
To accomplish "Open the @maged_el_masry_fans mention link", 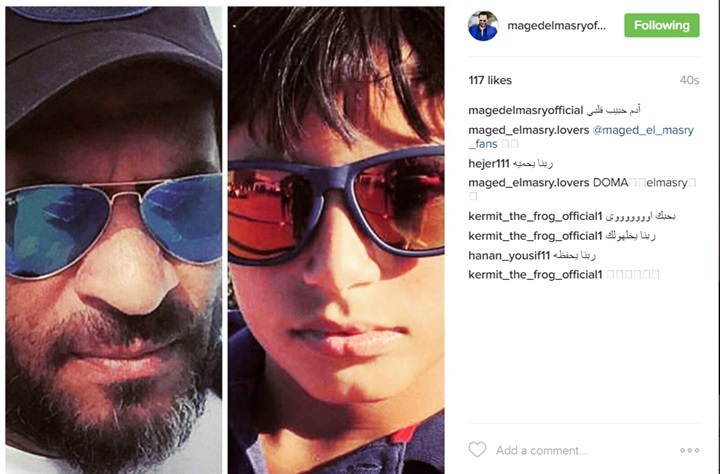I will coord(581,137).
